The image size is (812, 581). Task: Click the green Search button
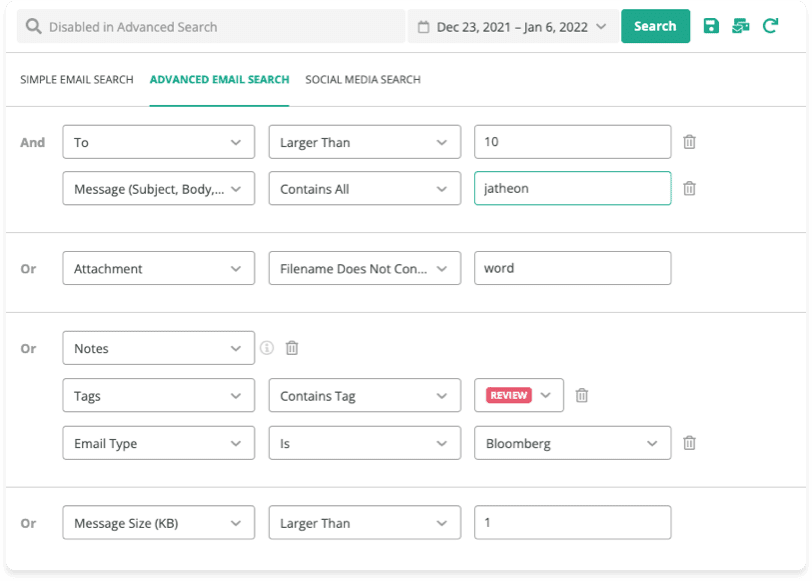[655, 26]
